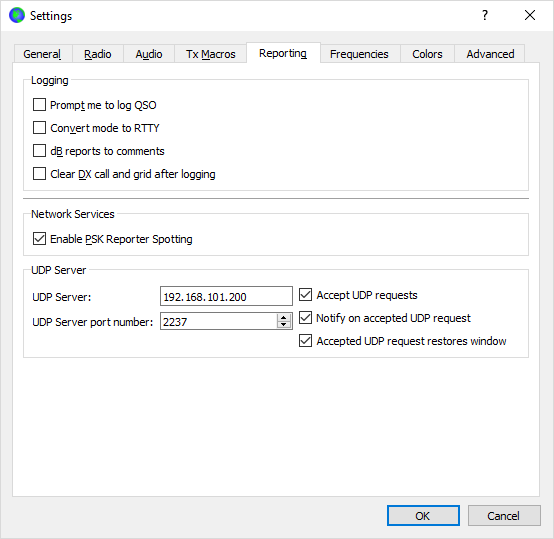This screenshot has height=539, width=554.
Task: Disable PSK Reporter Spotting
Action: 39,239
